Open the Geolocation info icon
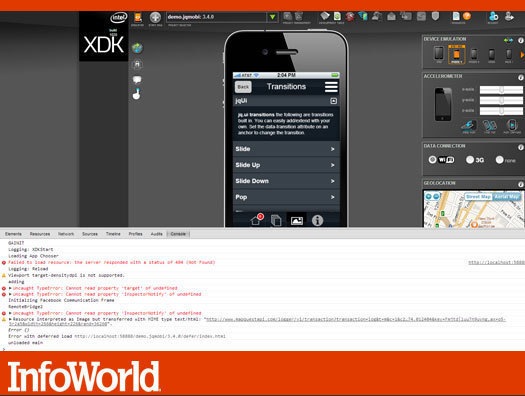The image size is (525, 396). pyautogui.click(x=521, y=184)
